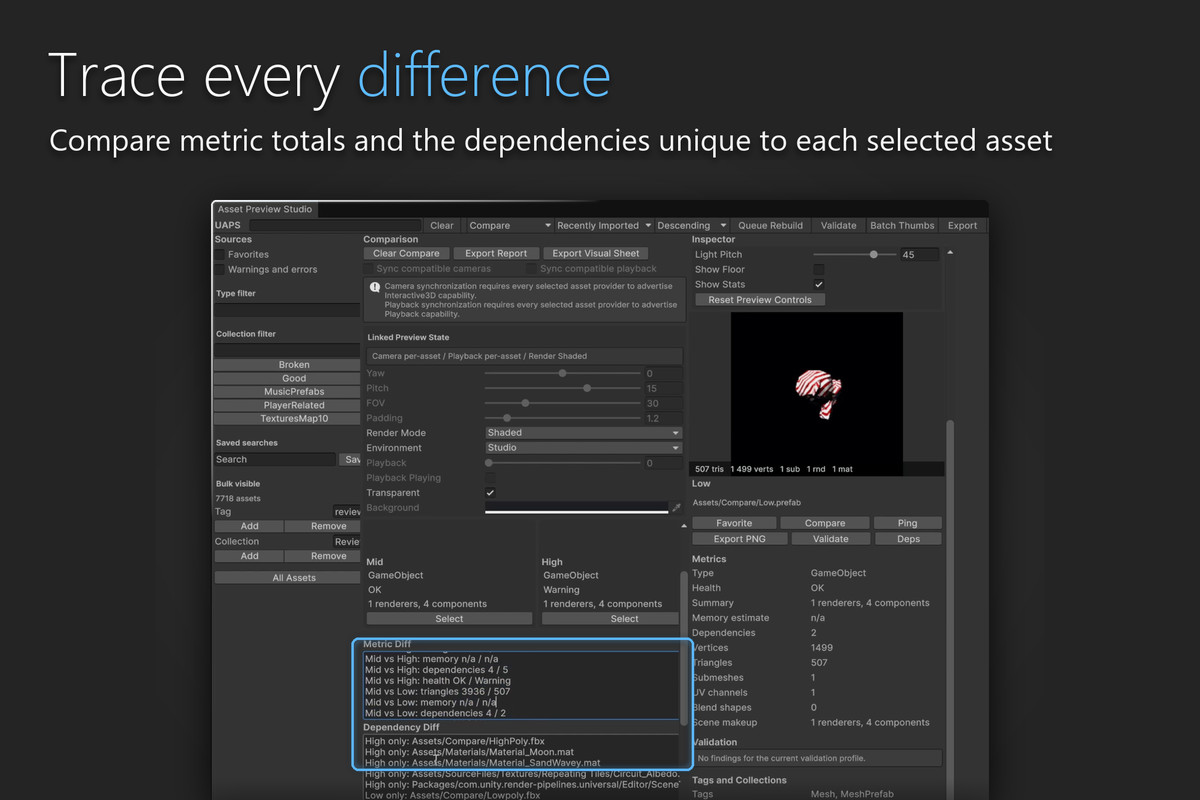The height and width of the screenshot is (800, 1200).
Task: Pick background color with the eyedropper icon
Action: pyautogui.click(x=676, y=508)
